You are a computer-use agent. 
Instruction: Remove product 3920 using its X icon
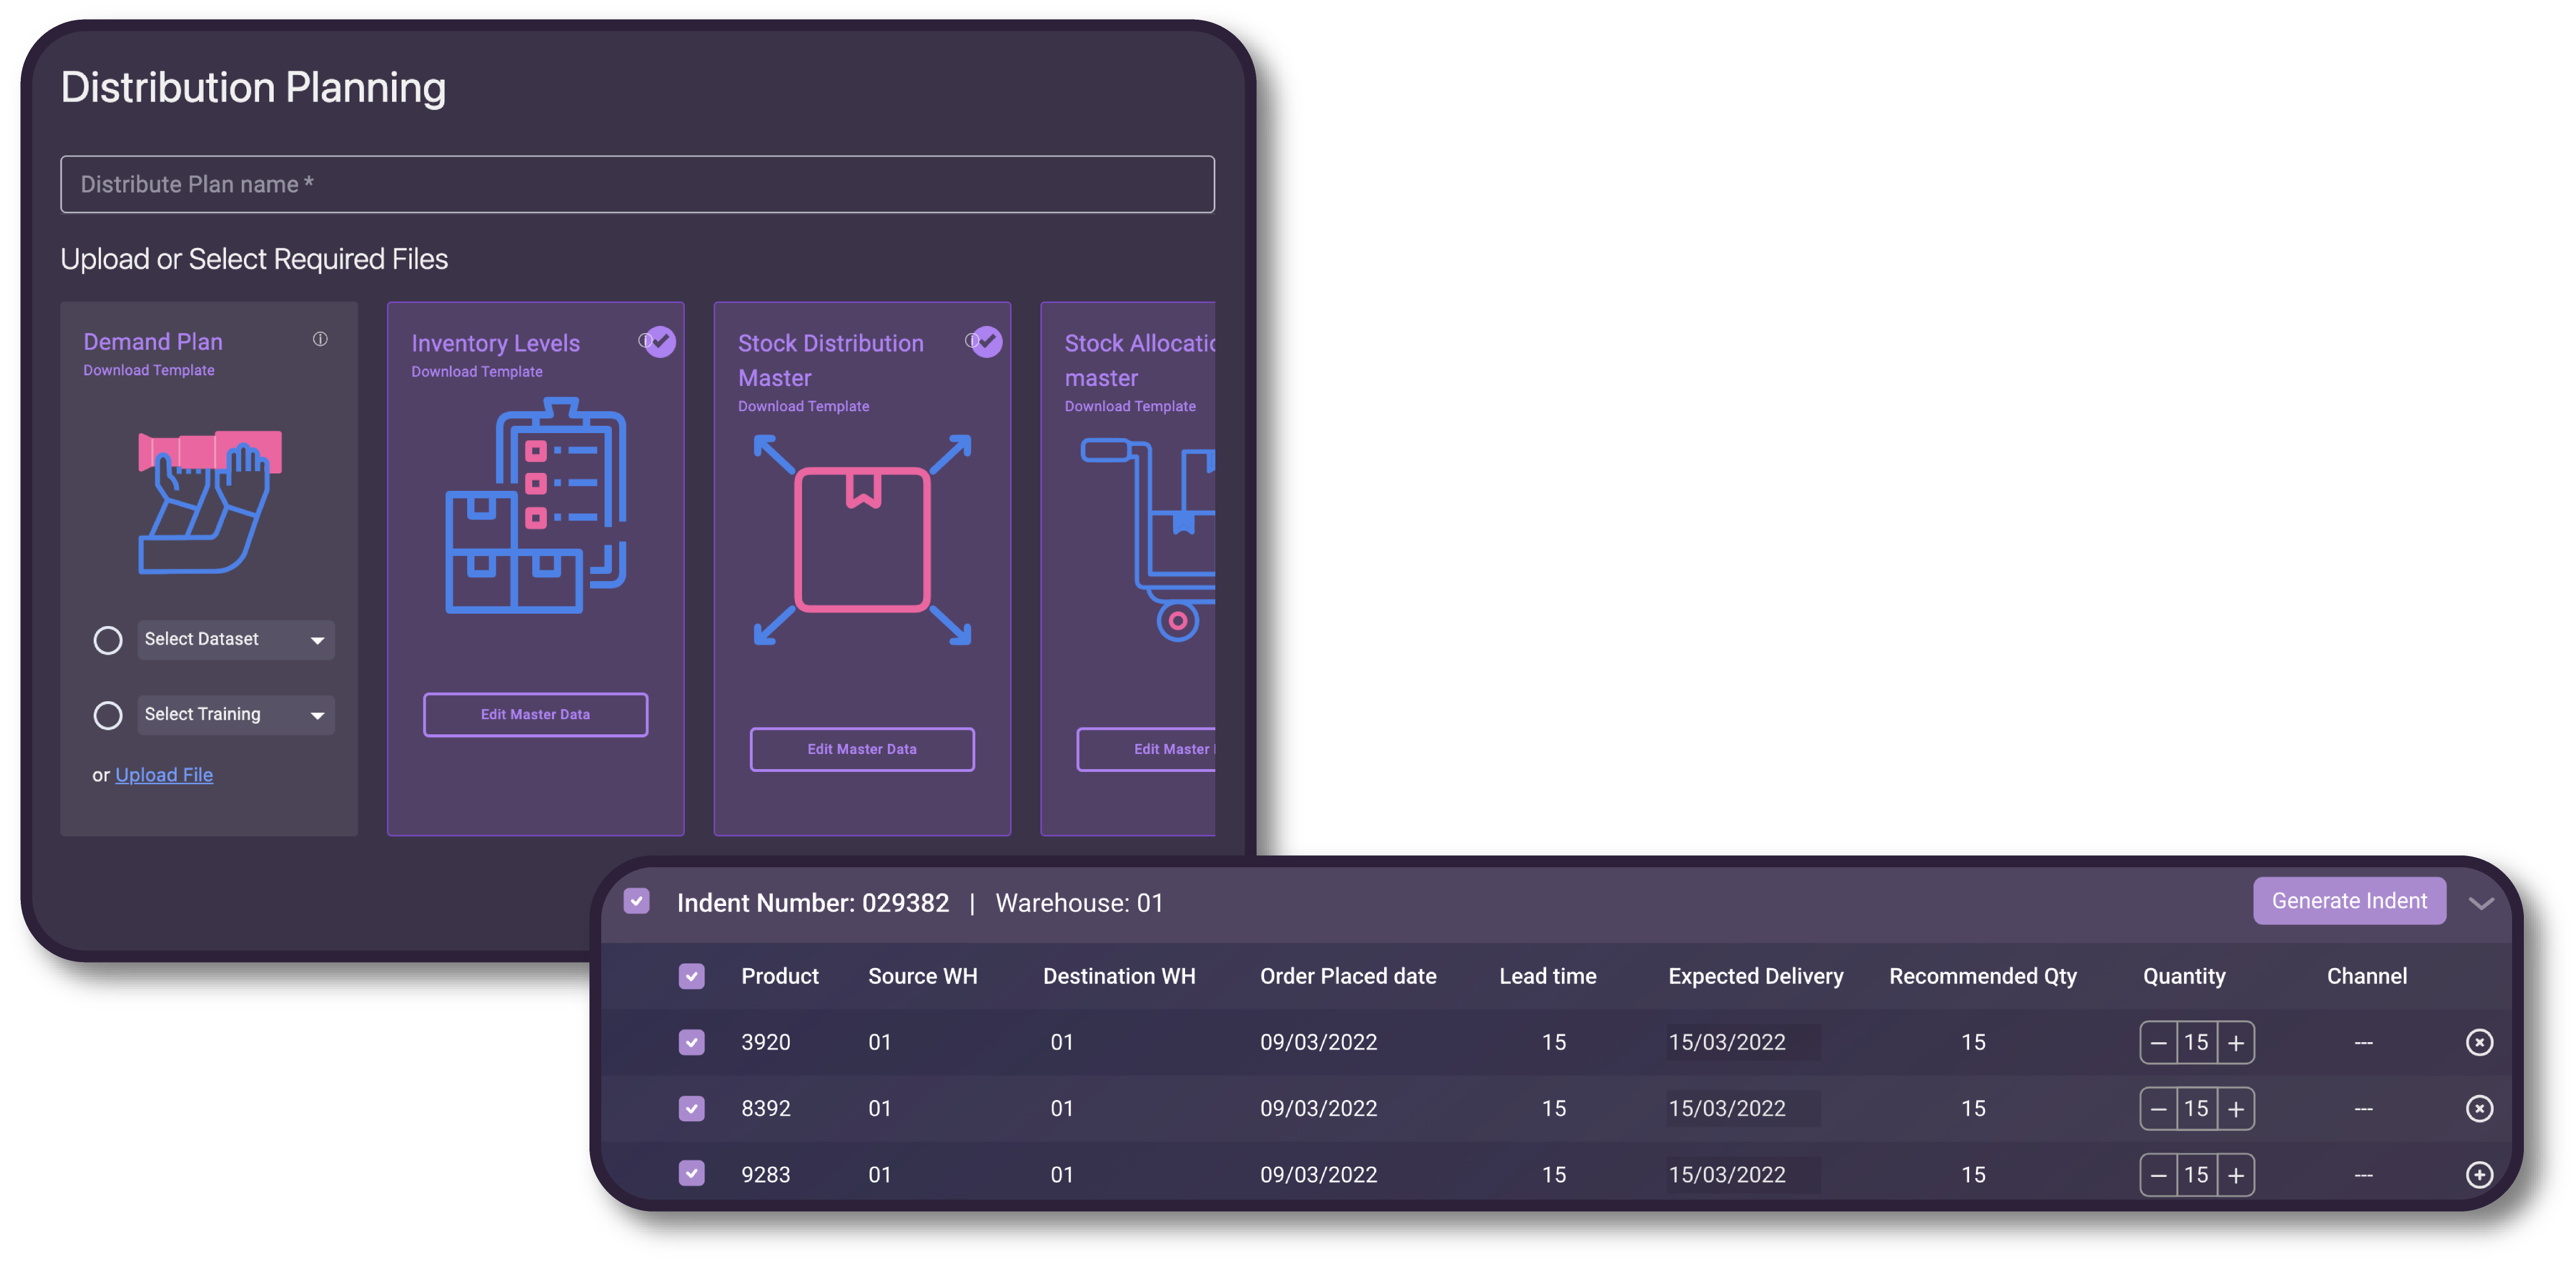[2480, 1042]
